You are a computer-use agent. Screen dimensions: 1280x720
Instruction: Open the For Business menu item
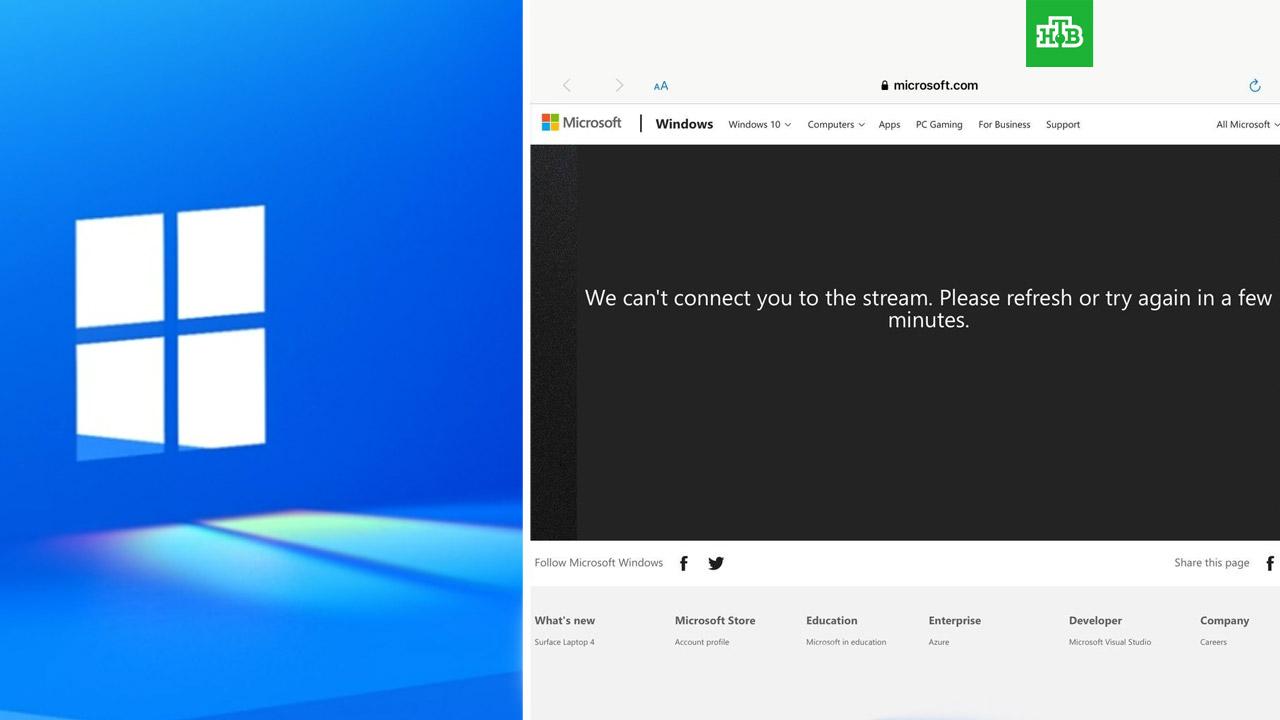pos(1004,125)
